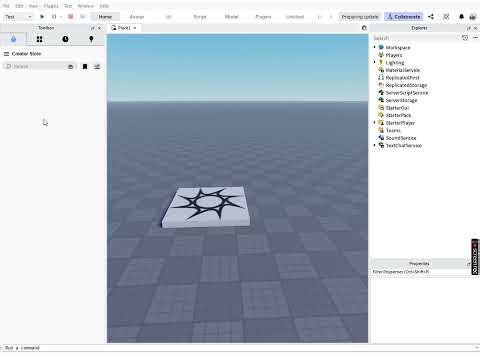Select the Toolbox Creator Store tab icon
This screenshot has width=480, height=360.
[13, 39]
